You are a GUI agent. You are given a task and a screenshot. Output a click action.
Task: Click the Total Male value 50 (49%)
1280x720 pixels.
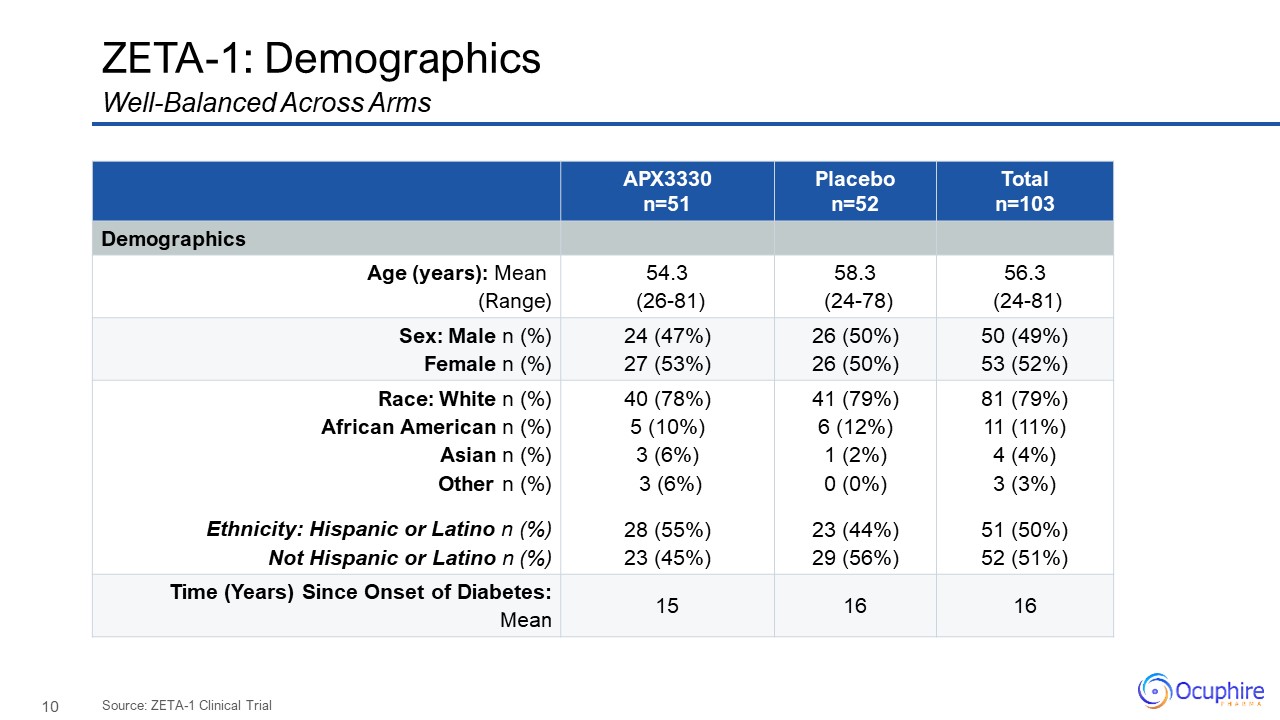click(x=1024, y=335)
